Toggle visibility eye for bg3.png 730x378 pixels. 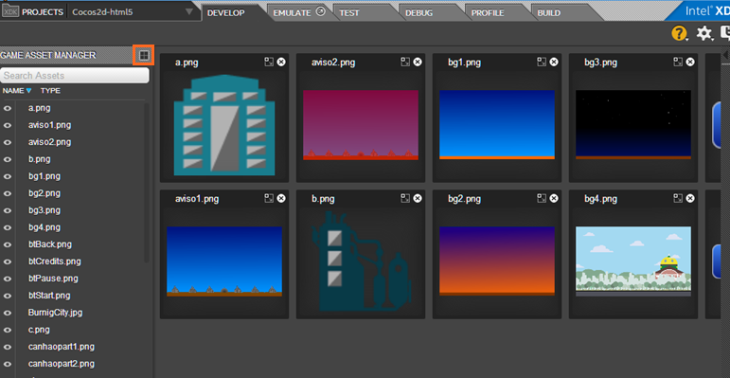point(7,210)
